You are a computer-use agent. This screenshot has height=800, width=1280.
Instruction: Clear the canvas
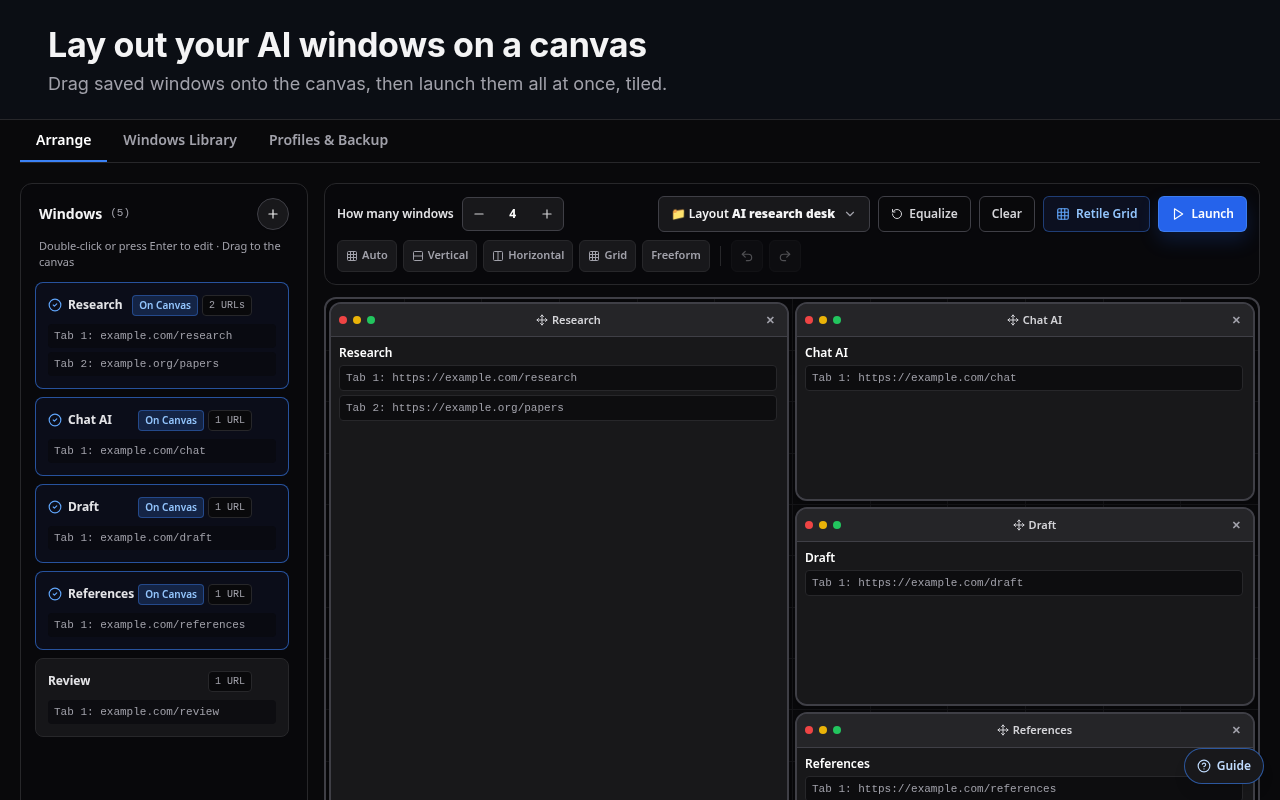[x=1007, y=214]
